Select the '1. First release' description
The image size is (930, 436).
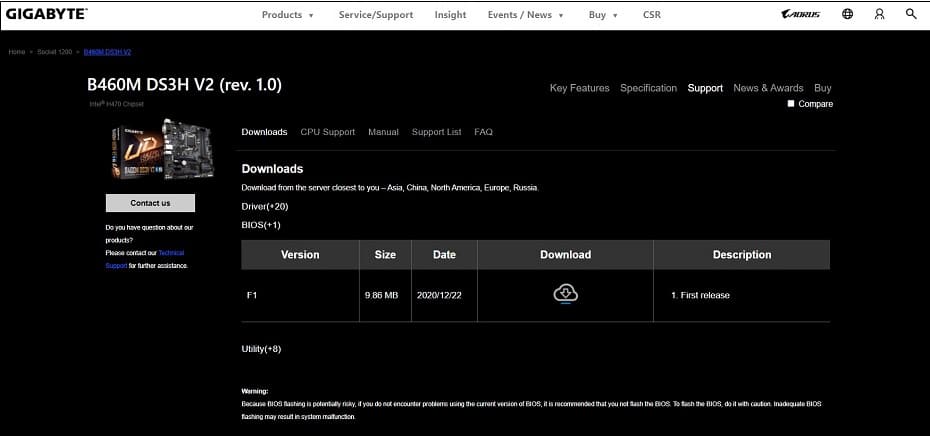point(700,295)
